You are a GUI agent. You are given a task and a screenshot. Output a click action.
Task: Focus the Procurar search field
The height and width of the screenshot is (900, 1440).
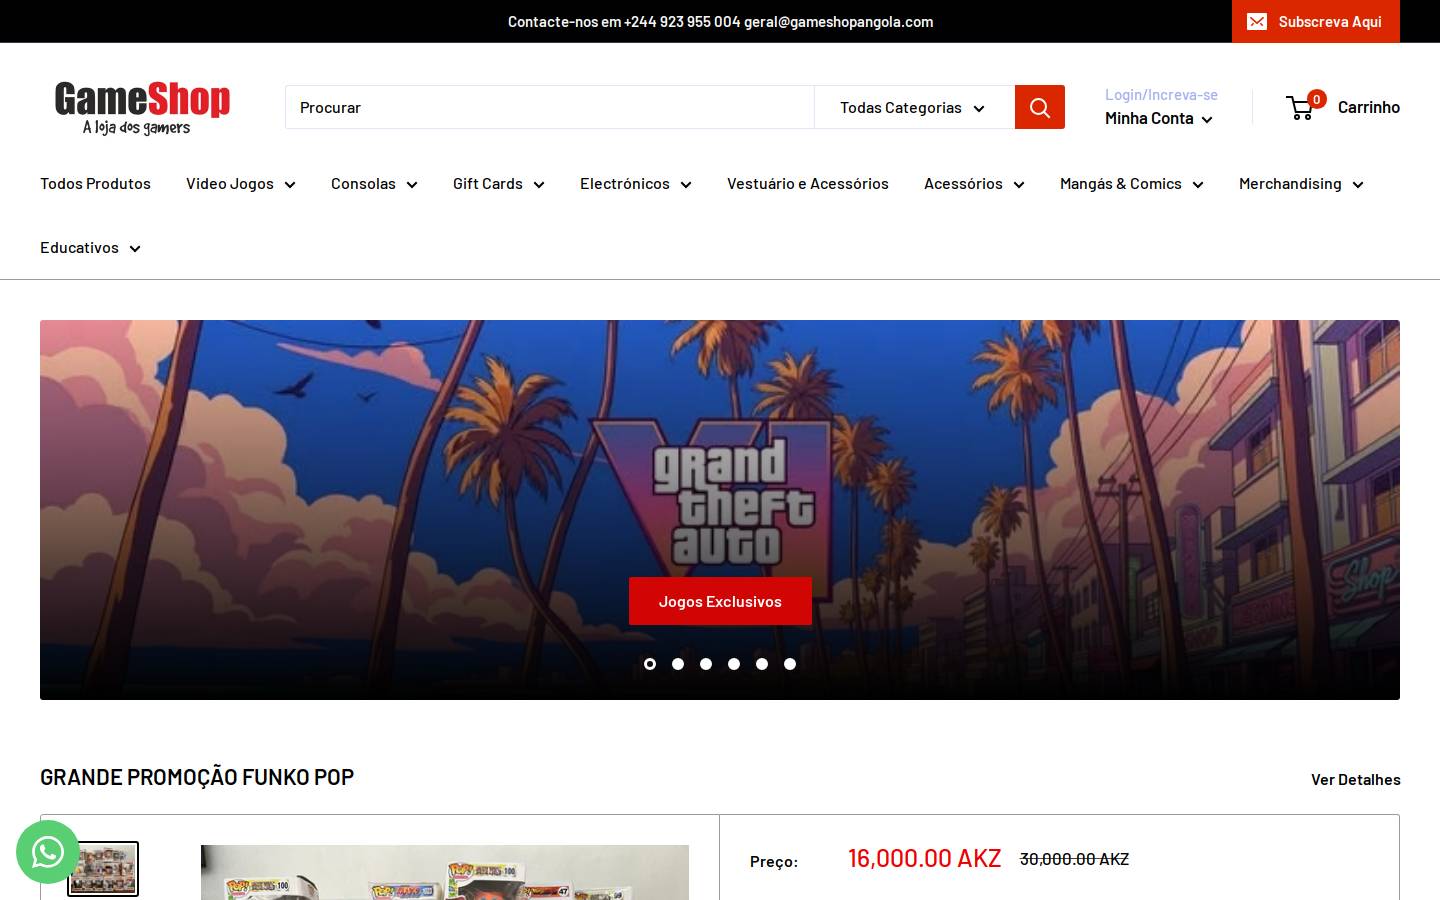click(x=550, y=107)
